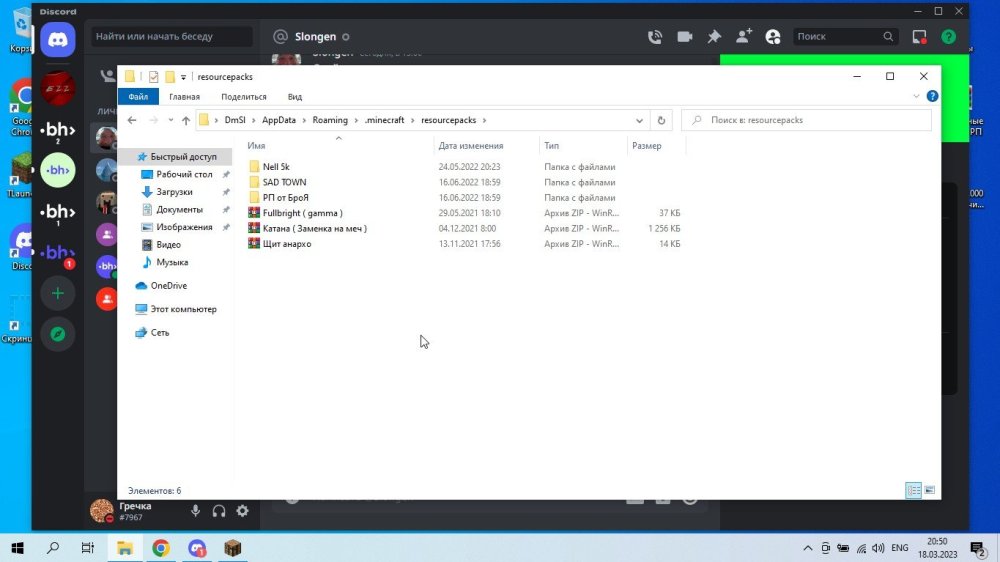Viewport: 1000px width, 562px height.
Task: Open Discord help question mark icon
Action: 948,37
